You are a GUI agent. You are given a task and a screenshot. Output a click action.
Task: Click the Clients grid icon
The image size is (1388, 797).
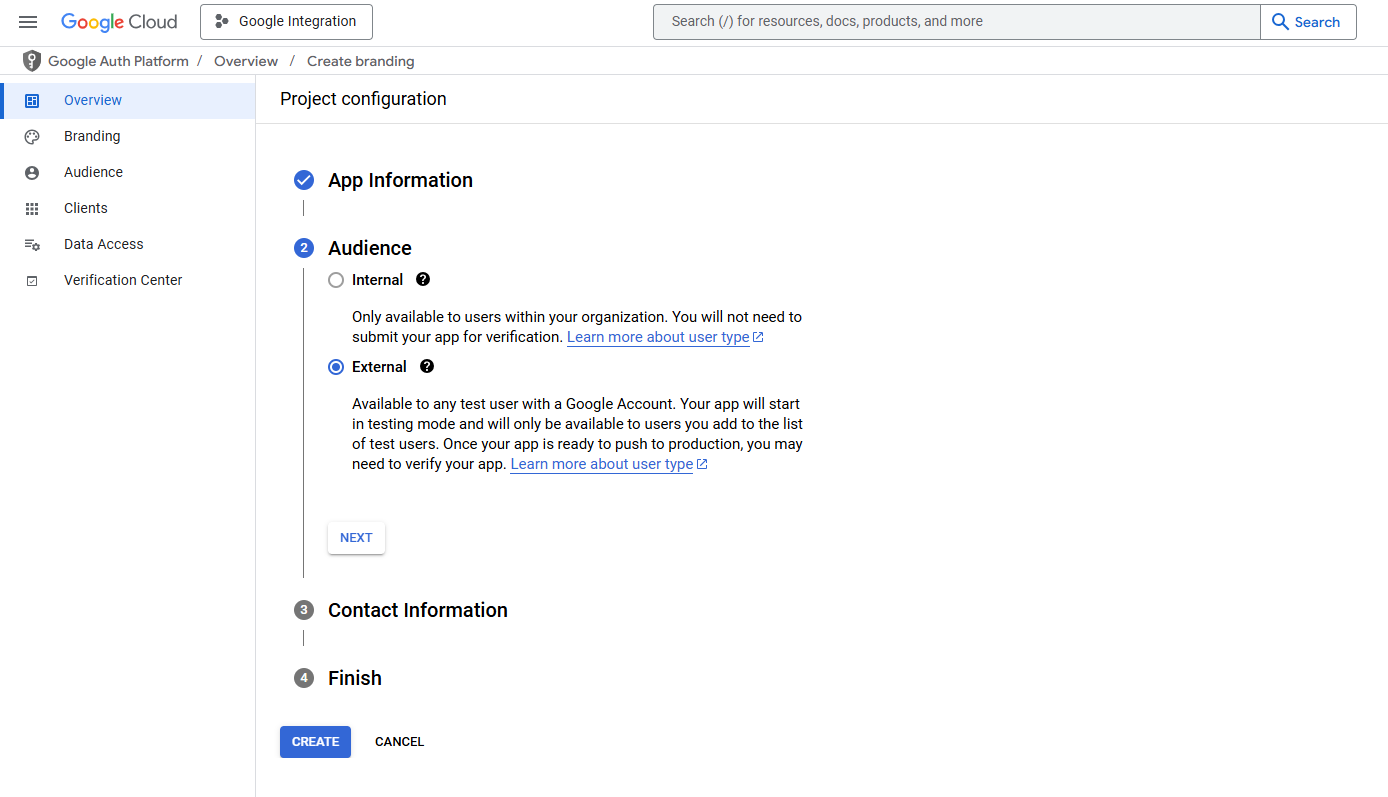[x=32, y=209]
